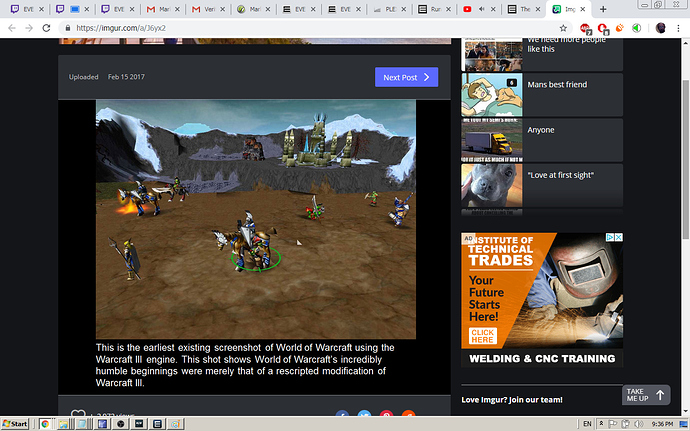The height and width of the screenshot is (431, 690).
Task: Click the TAKE ME UP button
Action: [x=646, y=395]
